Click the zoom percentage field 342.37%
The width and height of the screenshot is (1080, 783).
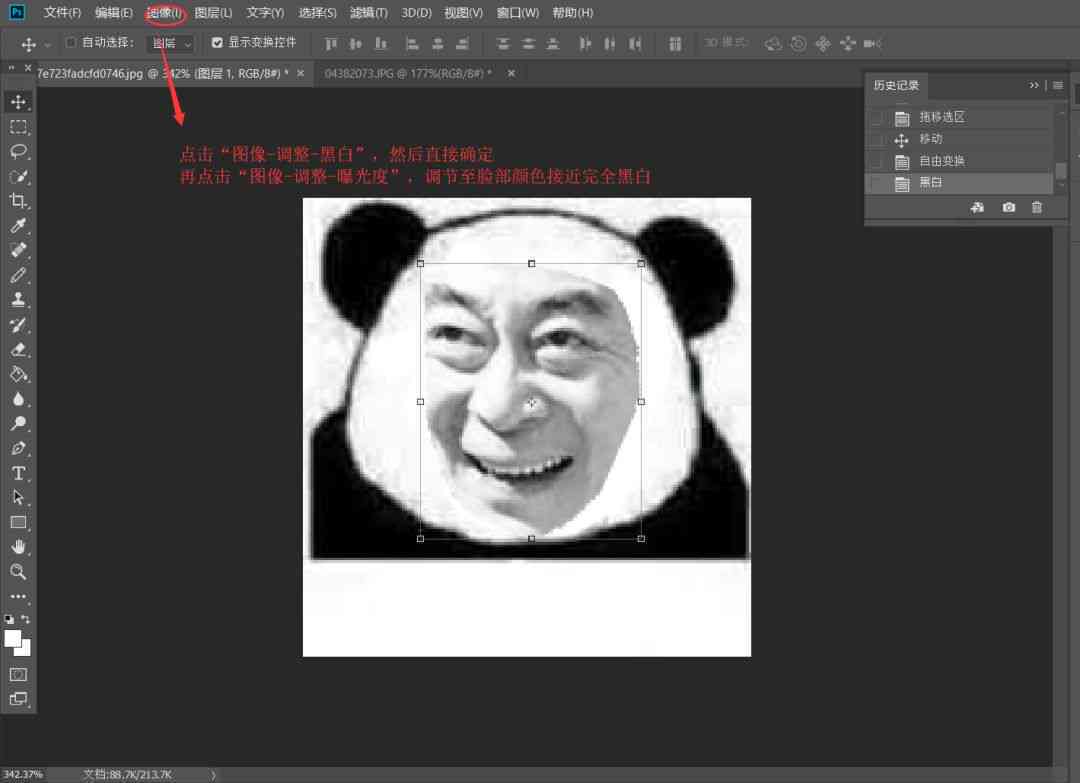(x=23, y=775)
